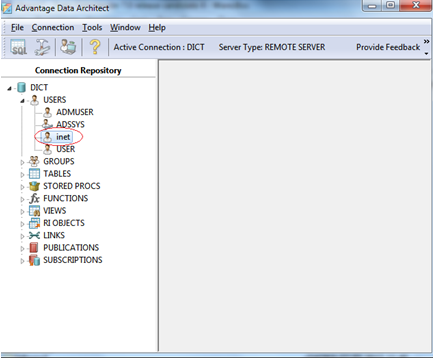Click the ADMUSER user icon
This screenshot has height=361, width=433.
(48, 112)
